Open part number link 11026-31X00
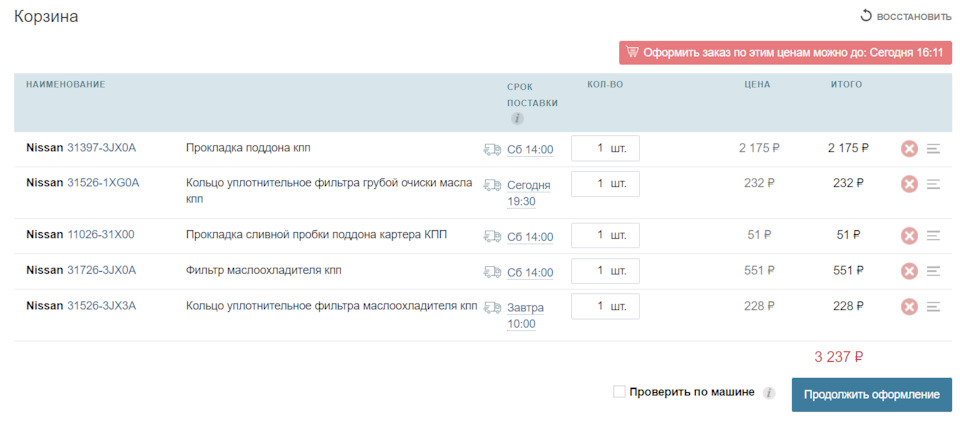Viewport: 960px width, 423px height. point(100,235)
